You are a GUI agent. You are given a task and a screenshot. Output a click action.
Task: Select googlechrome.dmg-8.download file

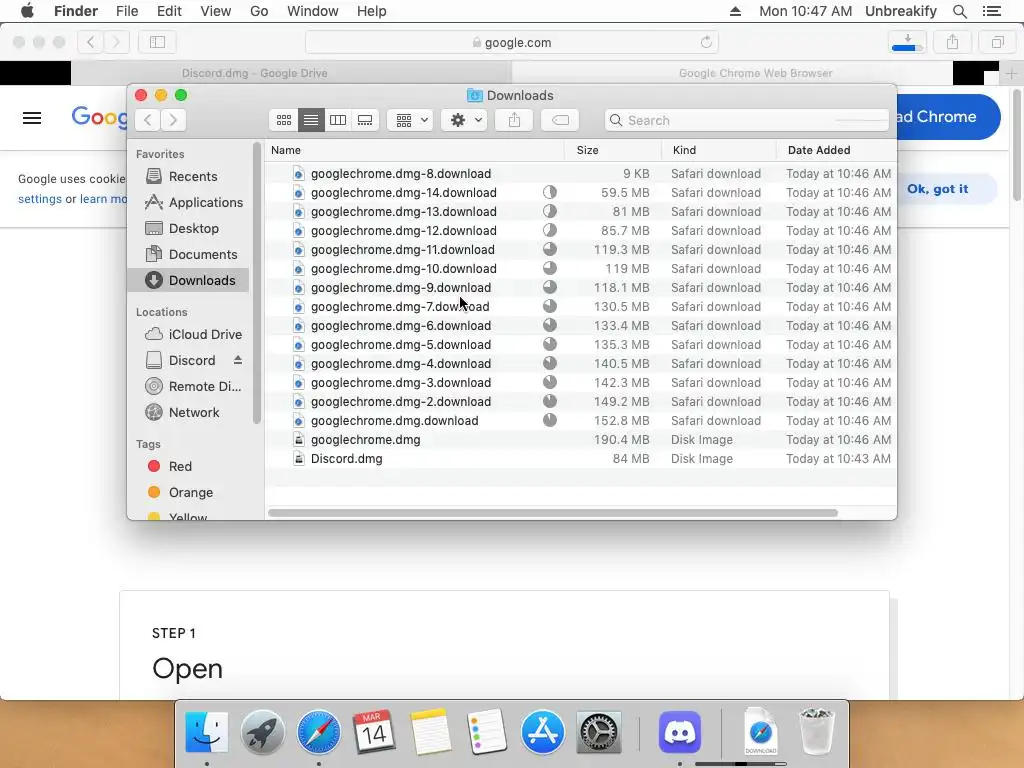coord(581,174)
